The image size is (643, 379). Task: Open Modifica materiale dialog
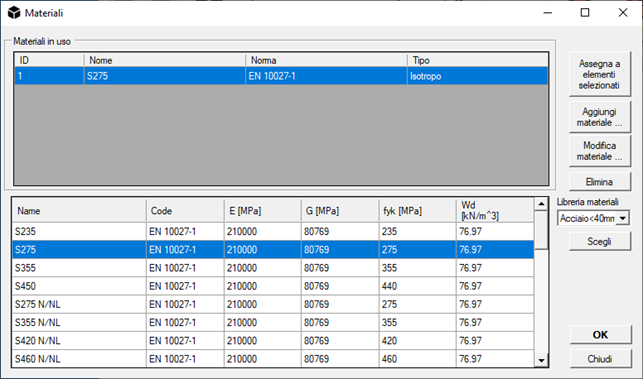(x=600, y=151)
